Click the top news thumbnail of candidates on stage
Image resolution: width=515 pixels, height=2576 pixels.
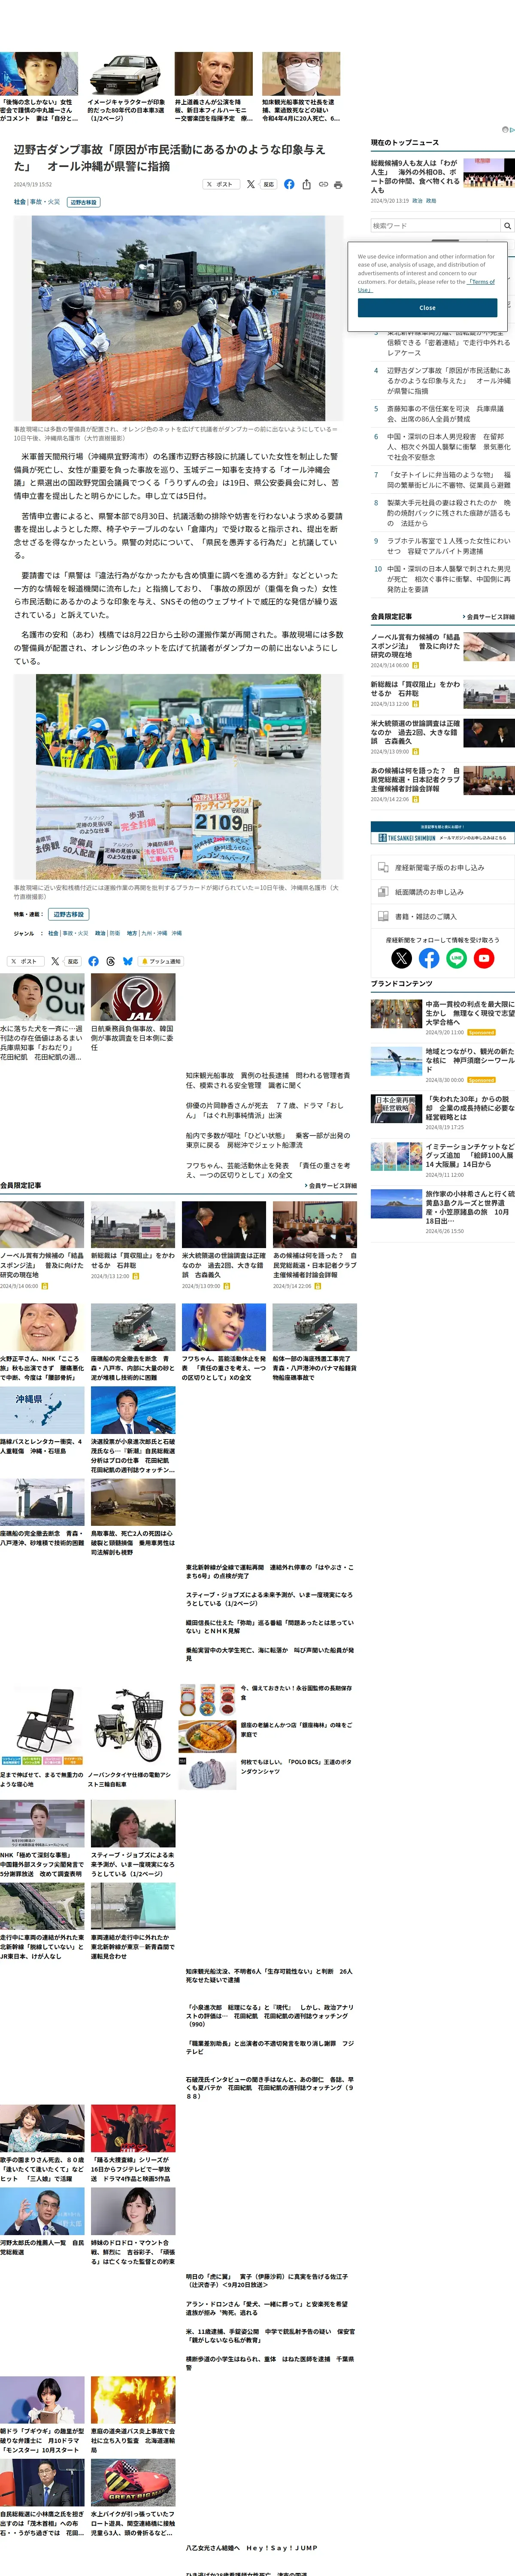coord(489,172)
